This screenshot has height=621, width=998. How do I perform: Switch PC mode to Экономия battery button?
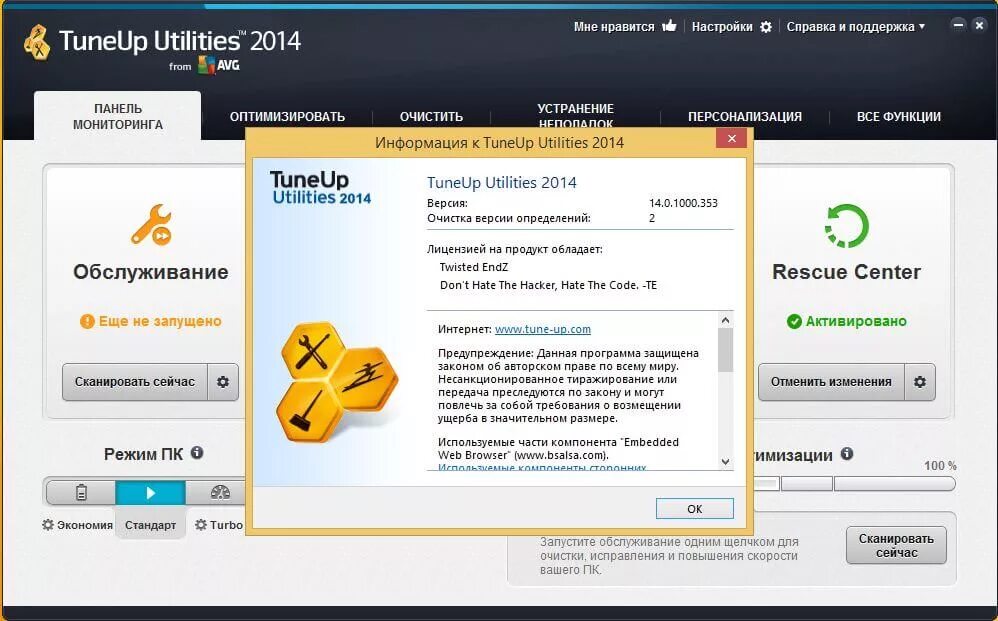[x=81, y=492]
